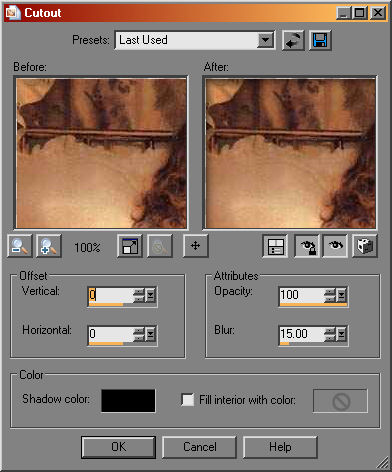Viewport: 392px width, 472px height.
Task: Expand the Vertical offset slider dropdown
Action: tap(151, 295)
